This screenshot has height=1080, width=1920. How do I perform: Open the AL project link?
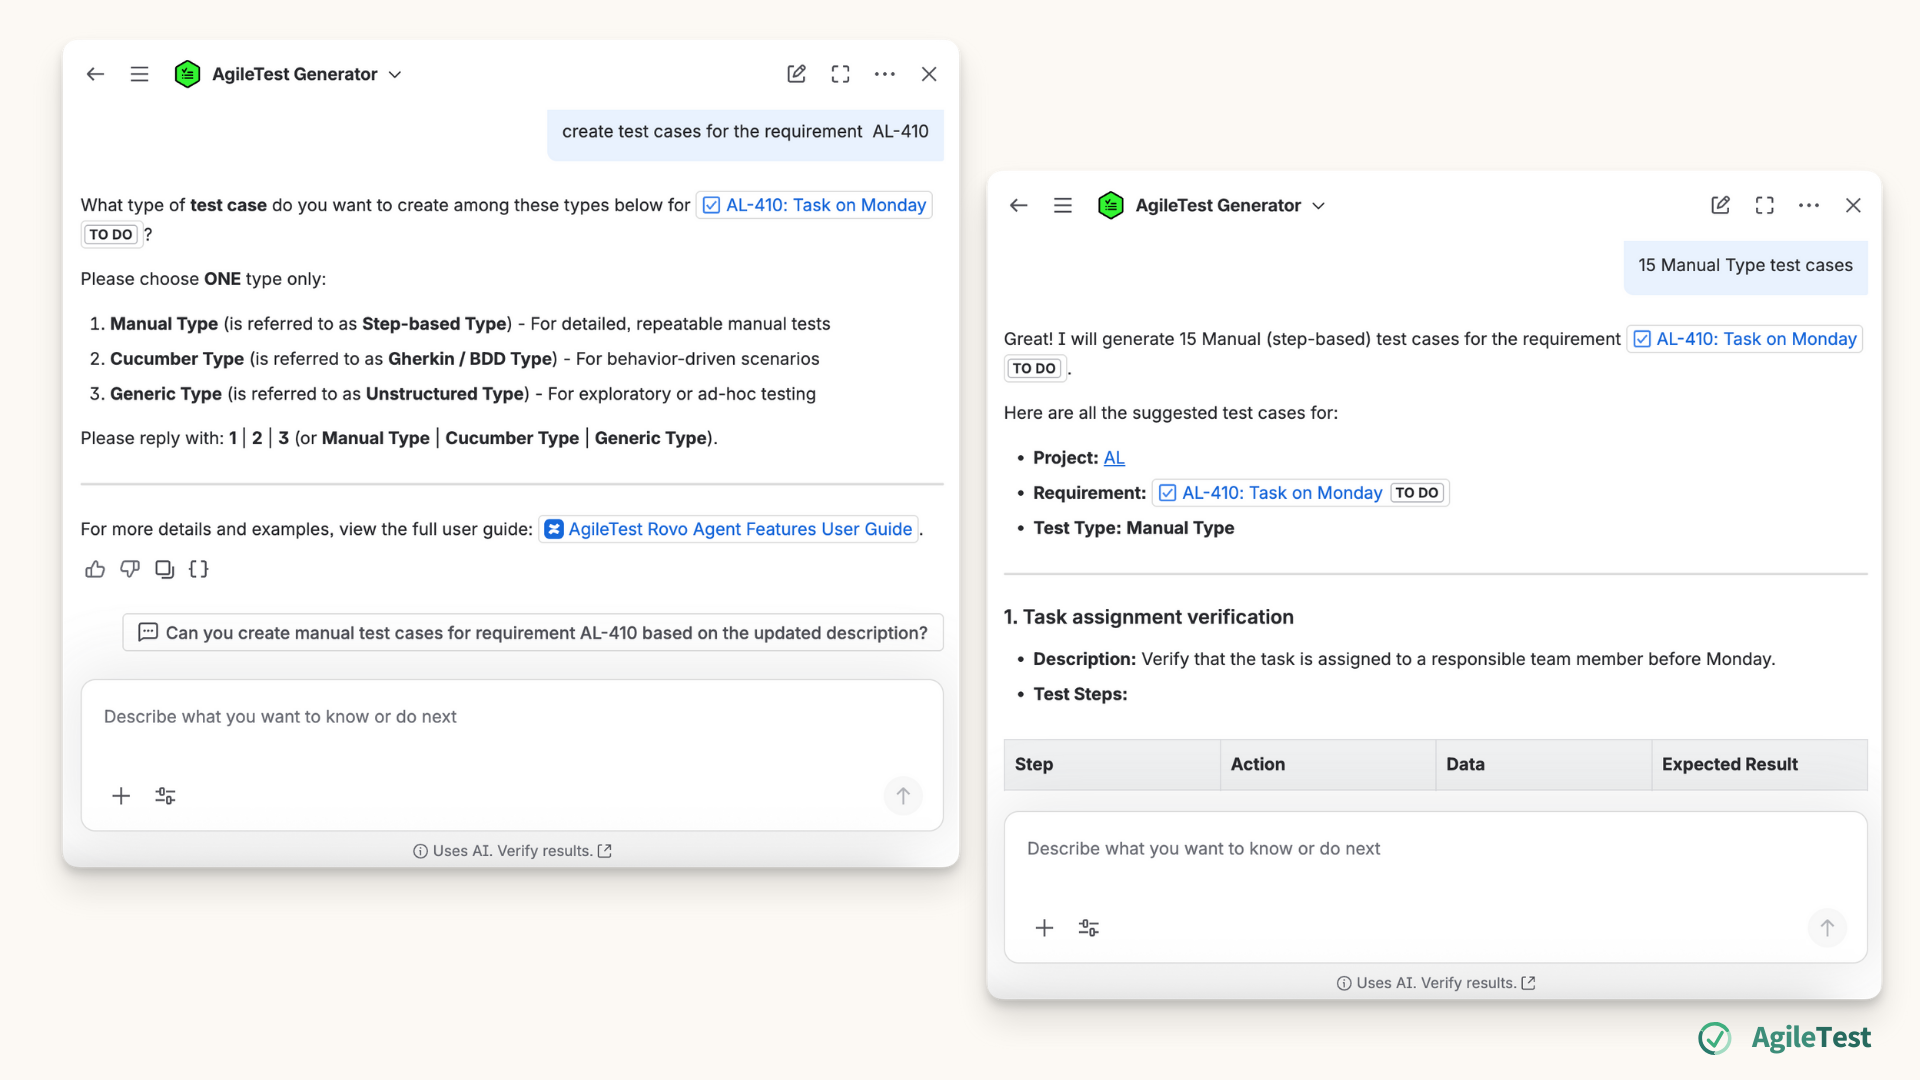coord(1114,457)
